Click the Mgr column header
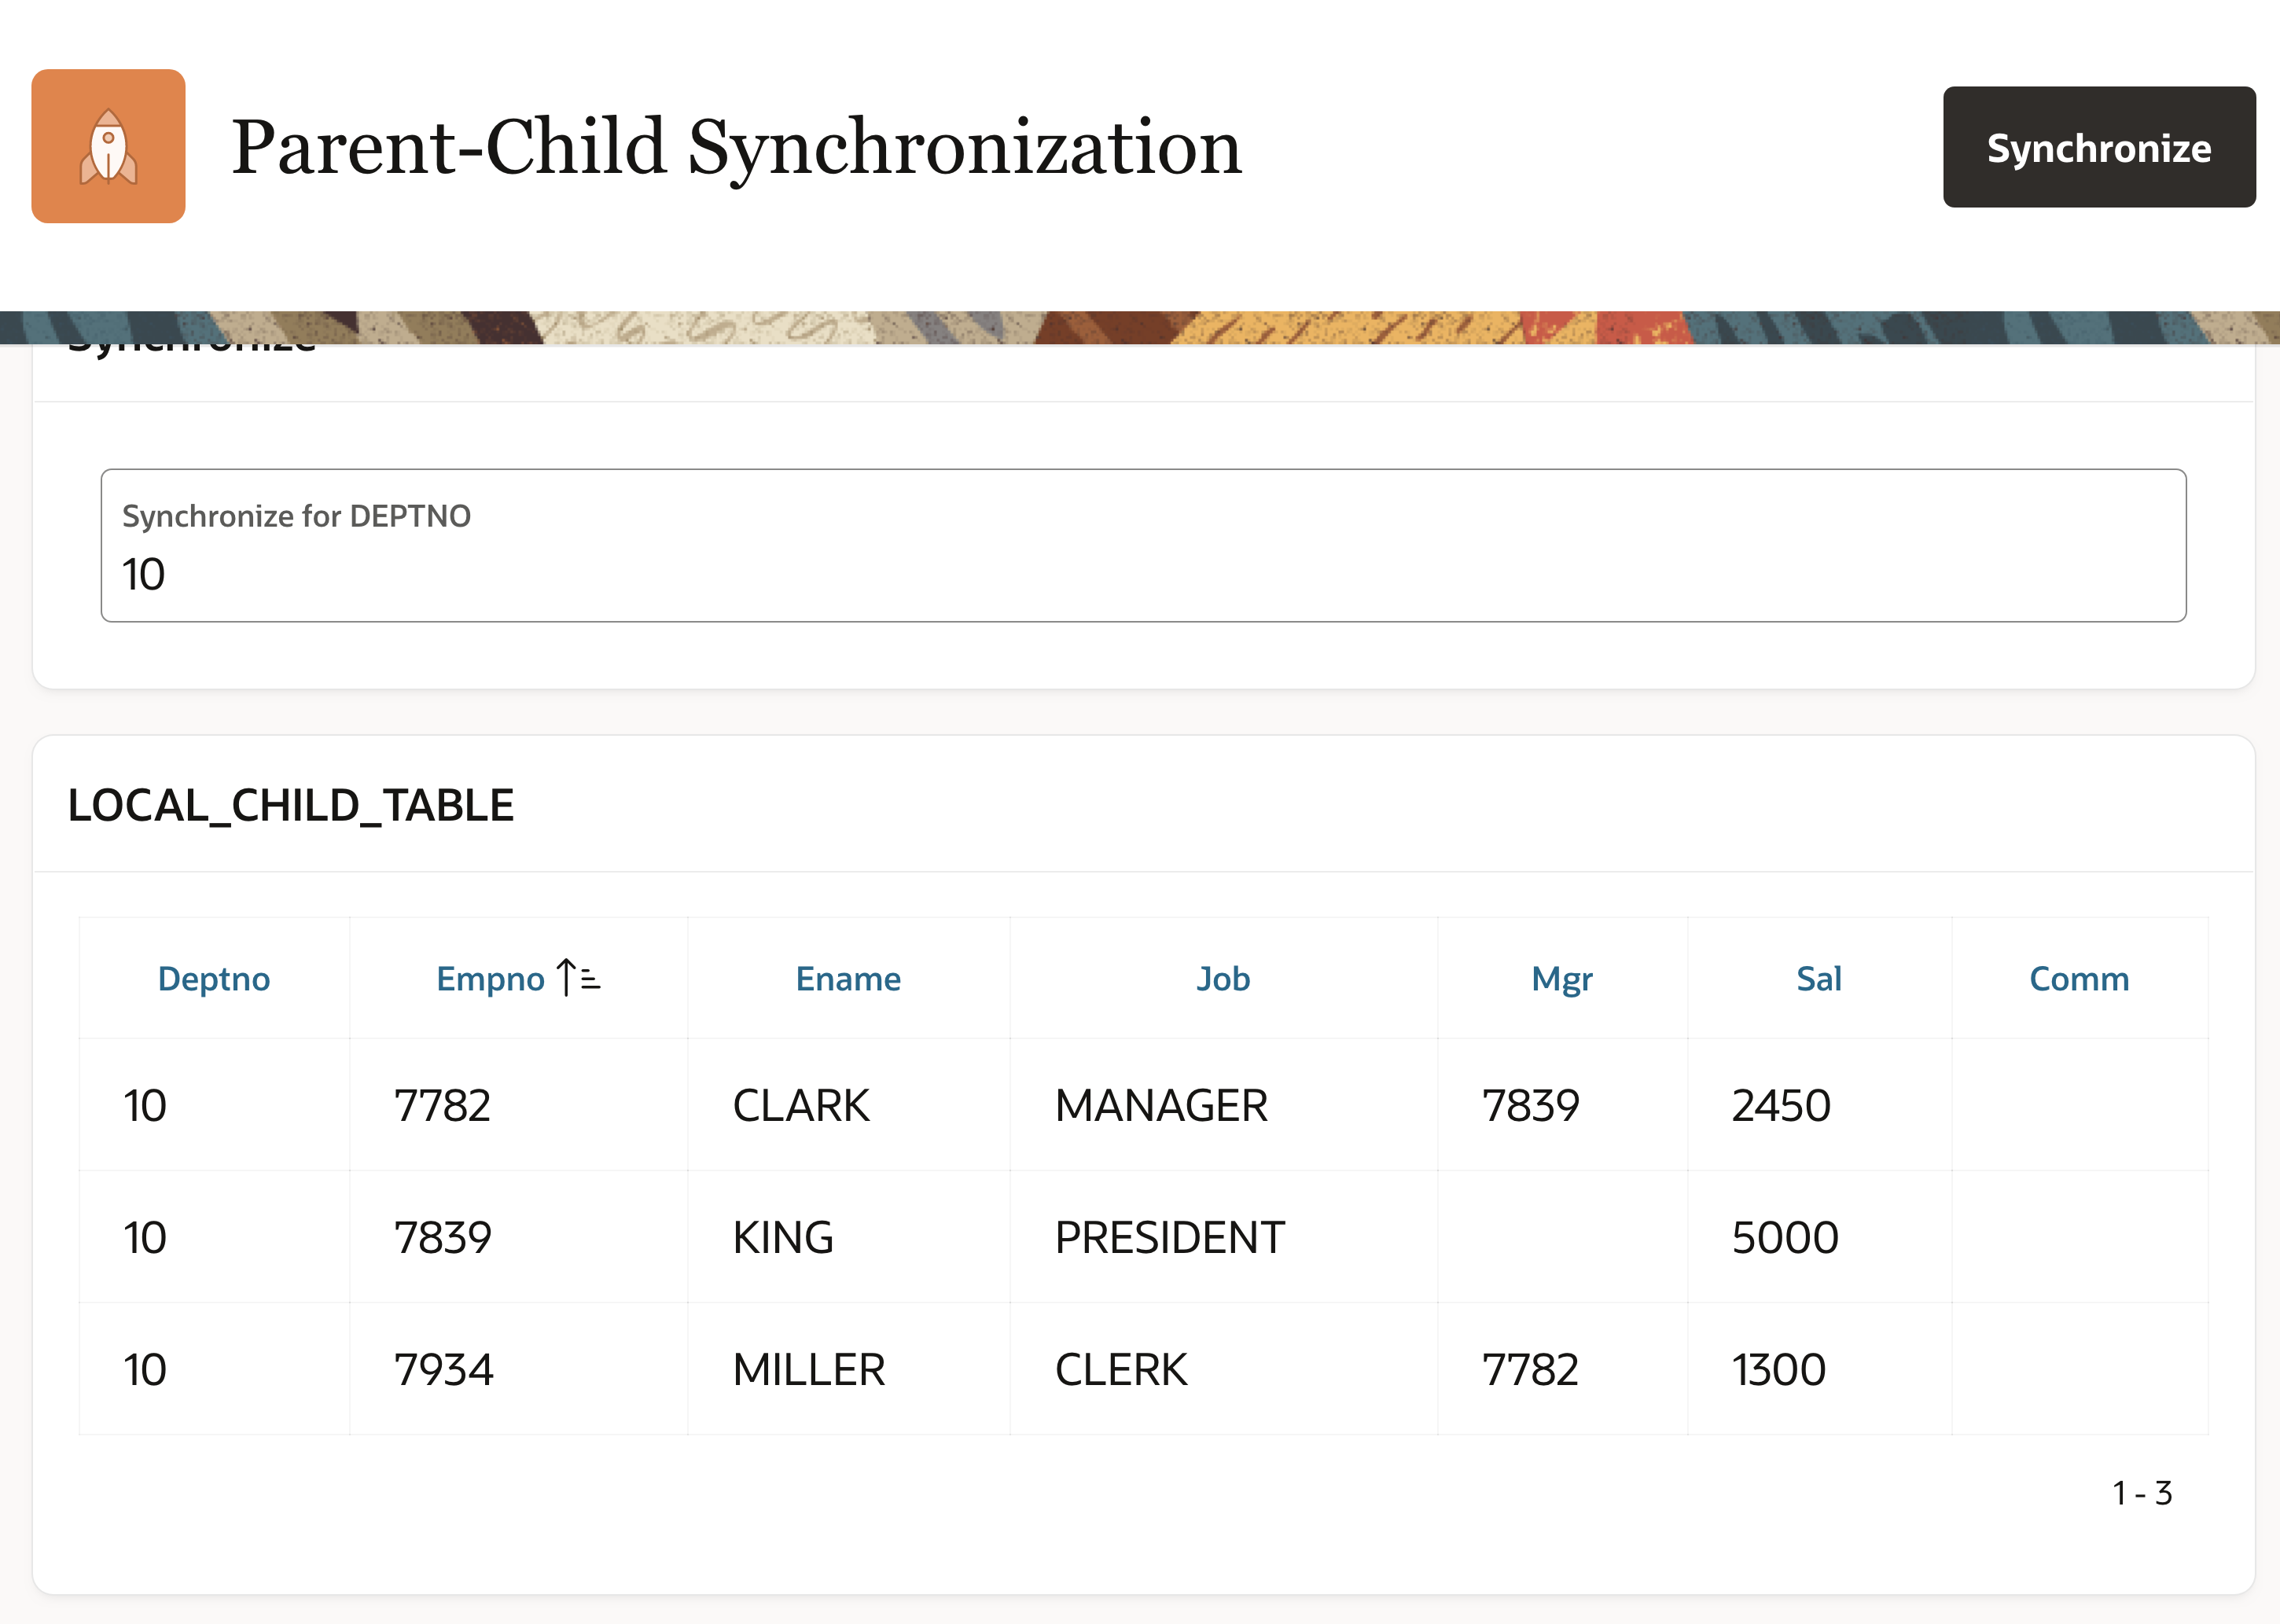The image size is (2280, 1624). (x=1561, y=978)
